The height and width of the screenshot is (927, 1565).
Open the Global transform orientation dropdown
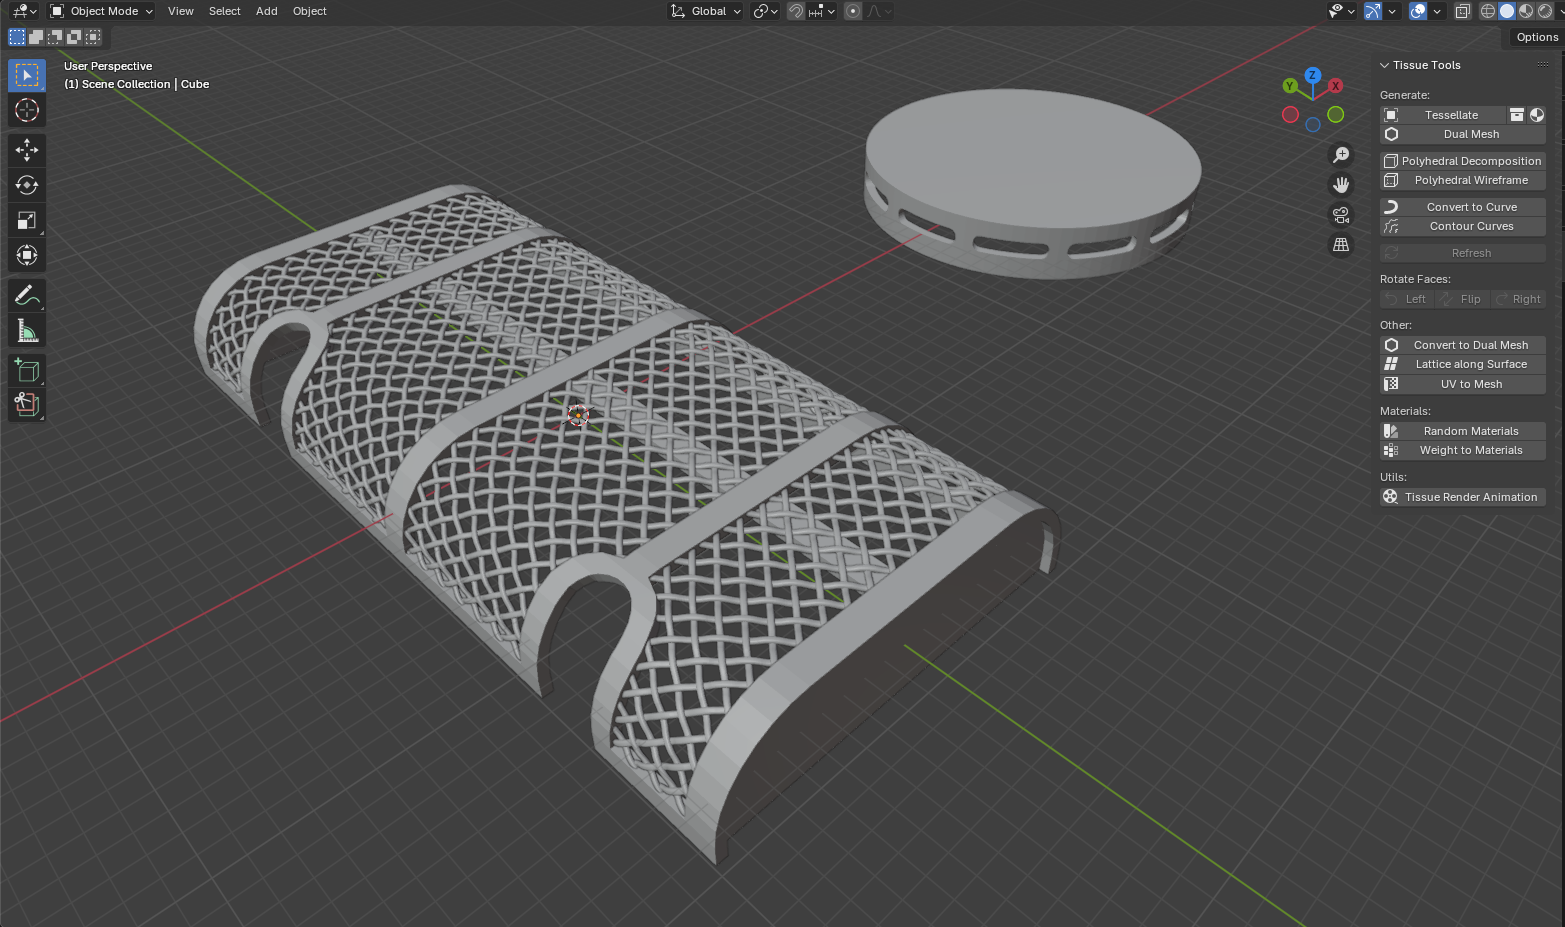(x=707, y=11)
